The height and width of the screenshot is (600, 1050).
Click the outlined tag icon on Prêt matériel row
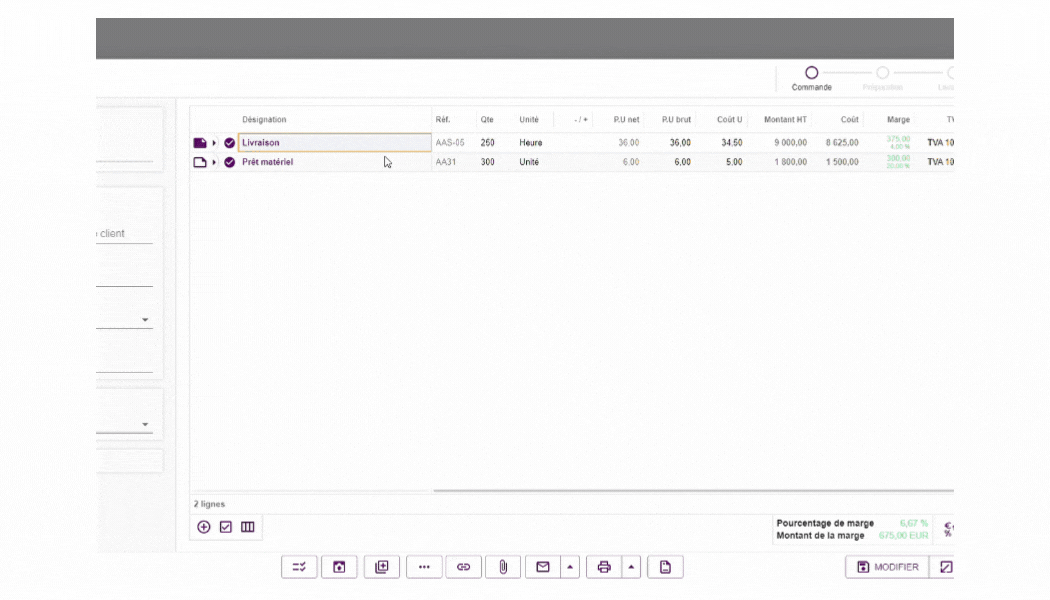pyautogui.click(x=200, y=162)
